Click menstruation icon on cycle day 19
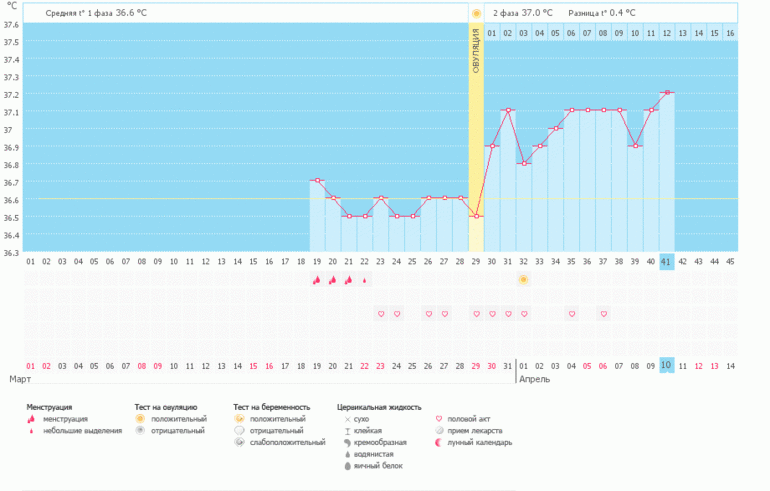770x491 pixels. (317, 280)
